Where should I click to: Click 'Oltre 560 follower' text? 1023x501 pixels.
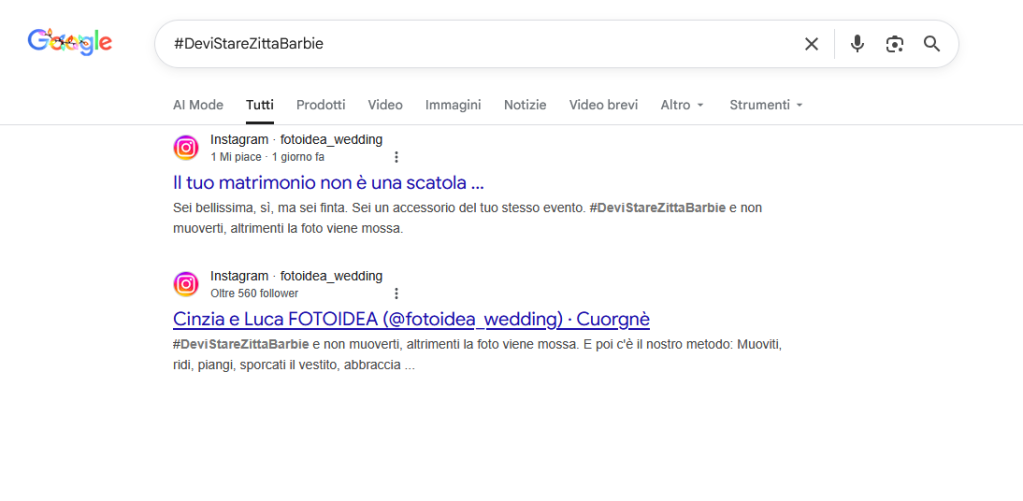tap(254, 294)
